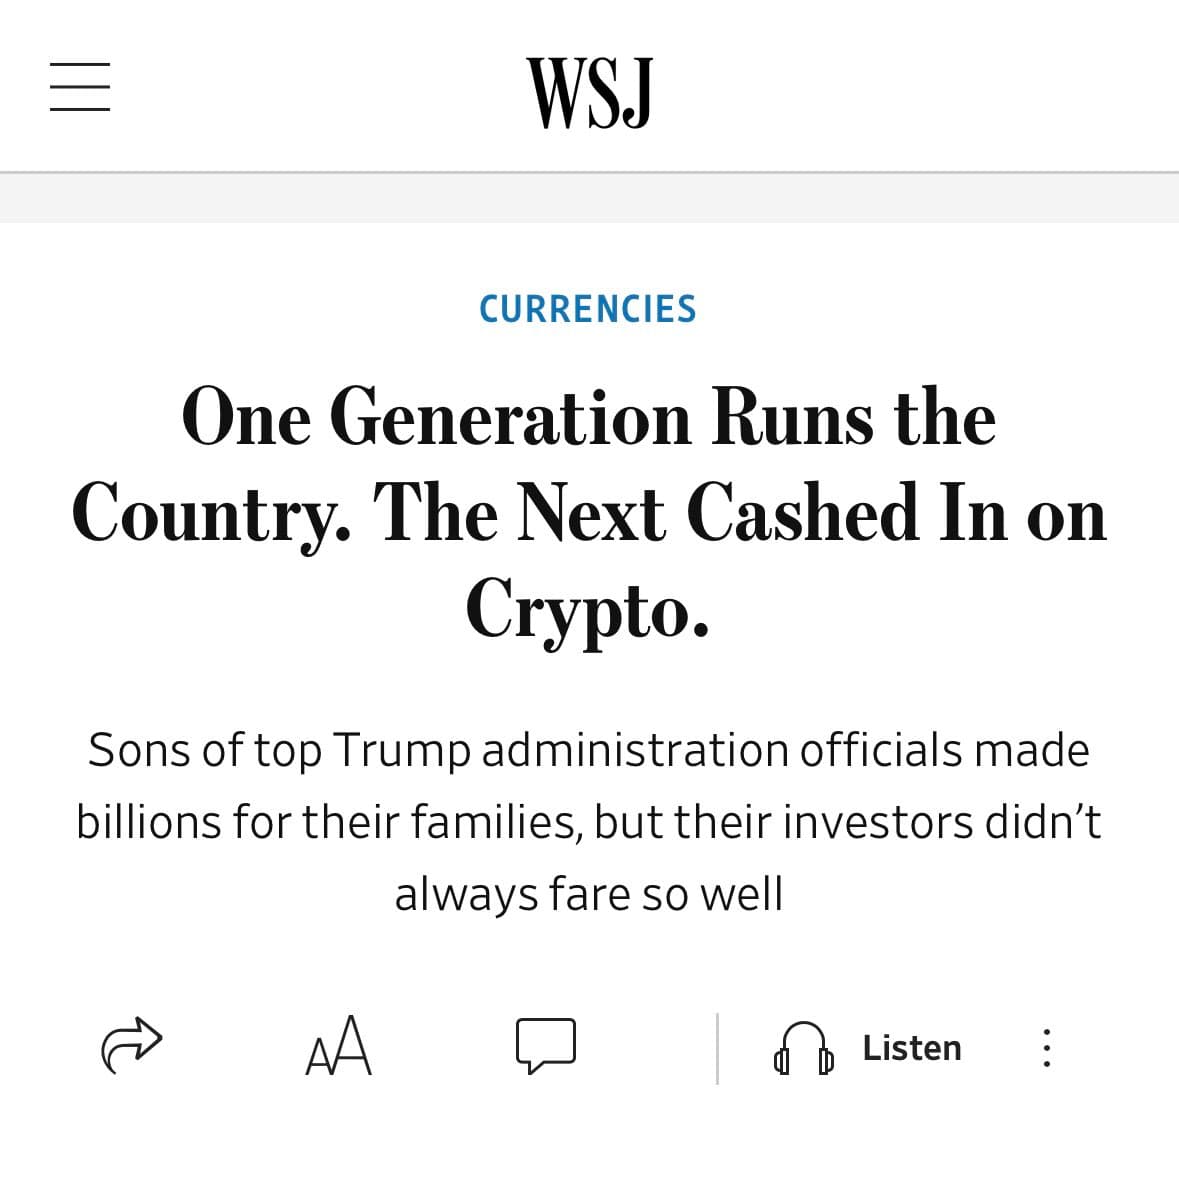Tap the share arrow icon
Image resolution: width=1179 pixels, height=1179 pixels.
(131, 1046)
